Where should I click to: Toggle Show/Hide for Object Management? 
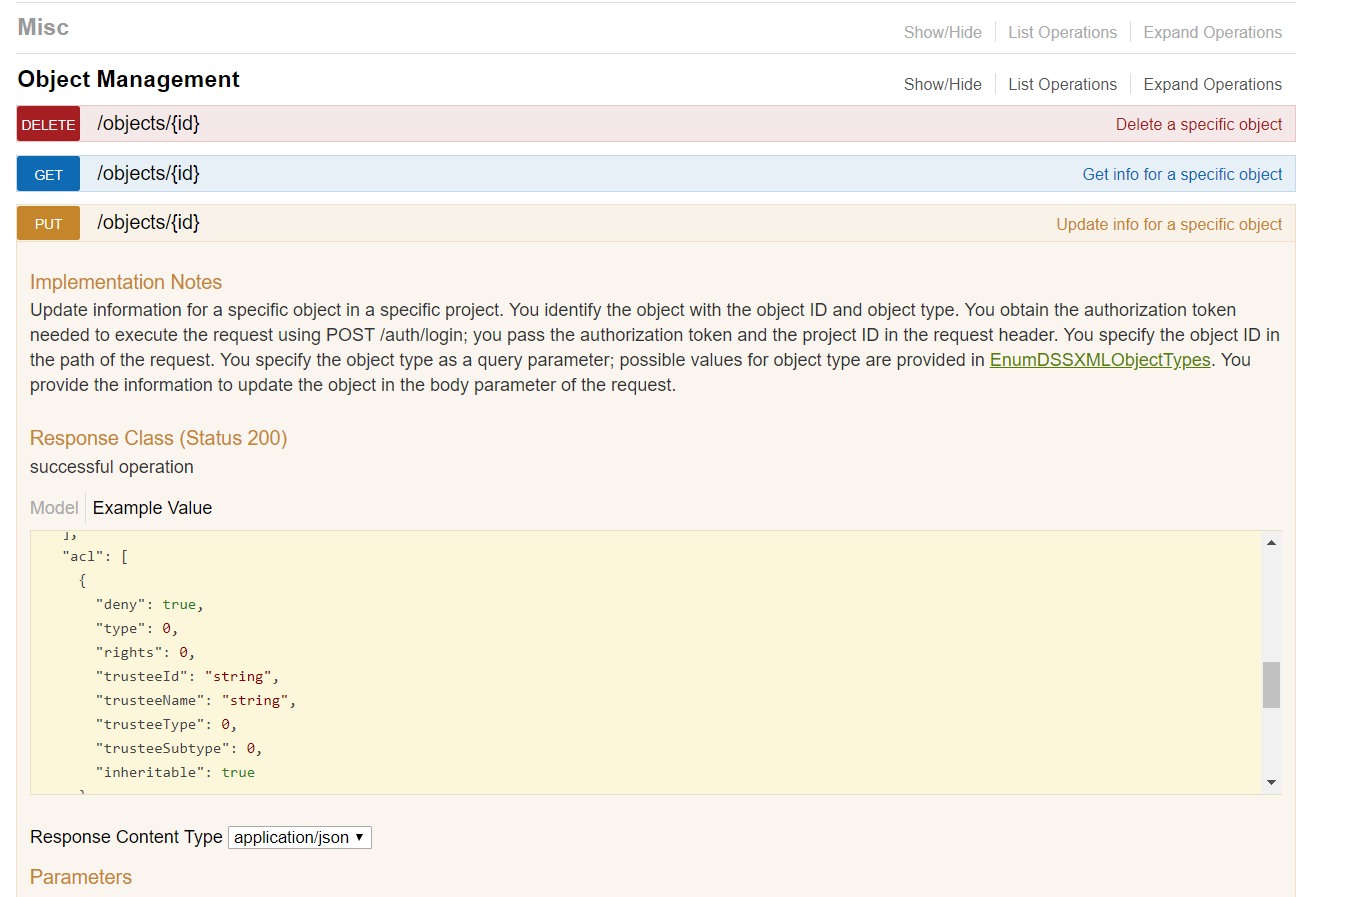(941, 84)
